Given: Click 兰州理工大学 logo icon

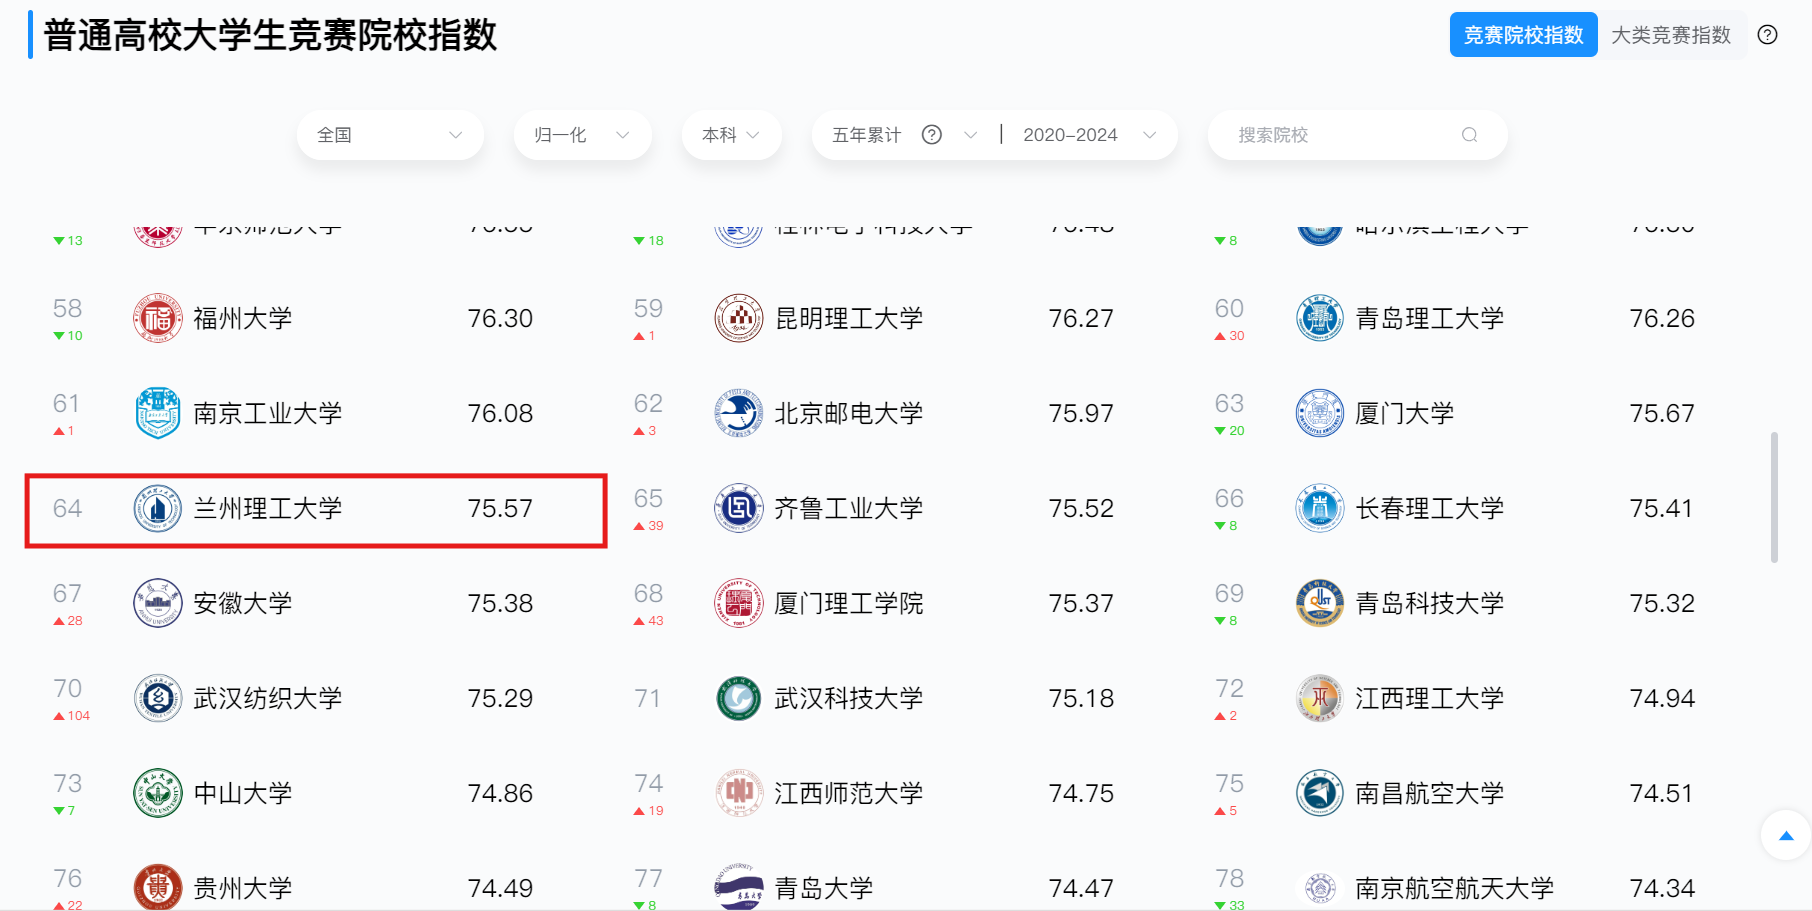Looking at the screenshot, I should (x=158, y=508).
